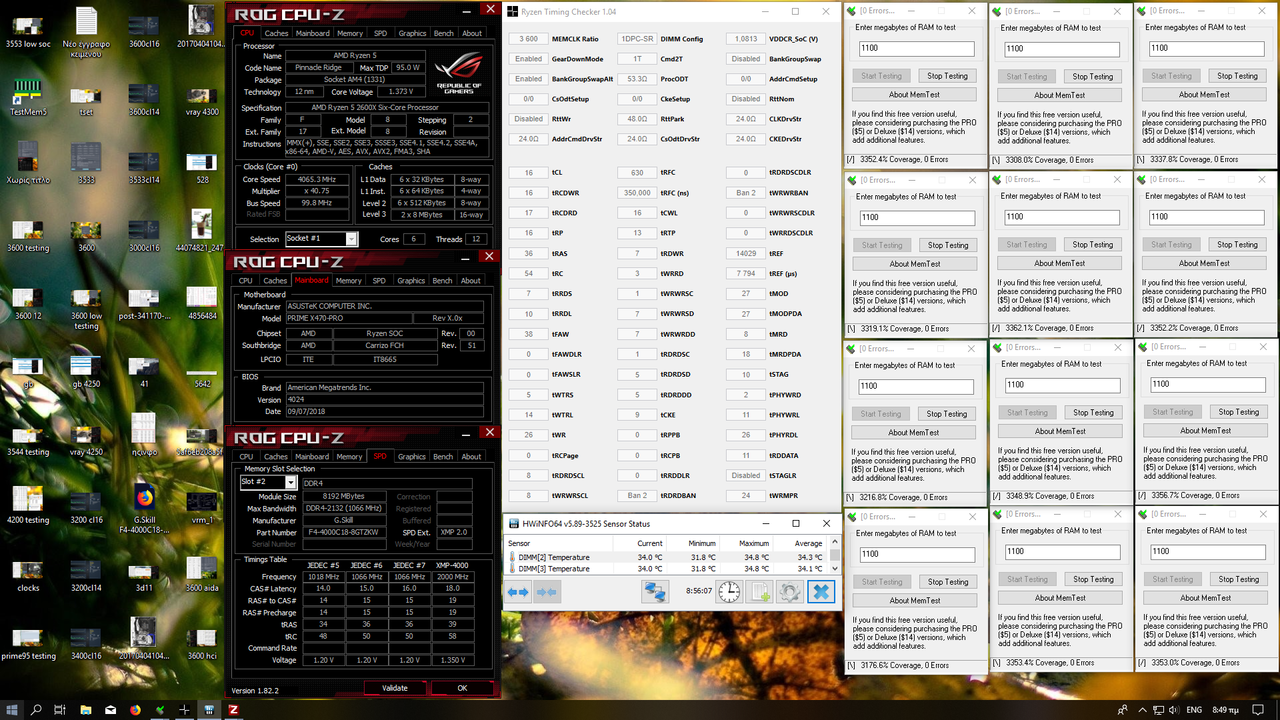Click HWiNFO sensor list scroll-down arrow
The width and height of the screenshot is (1280, 720).
point(835,568)
